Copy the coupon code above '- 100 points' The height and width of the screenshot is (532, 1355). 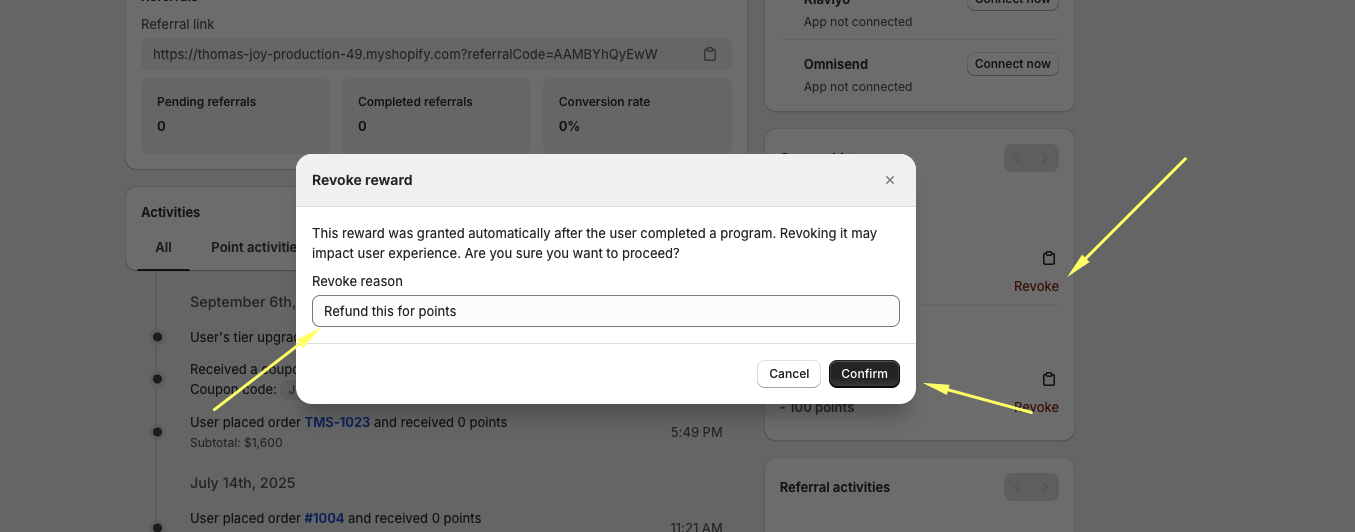1048,379
